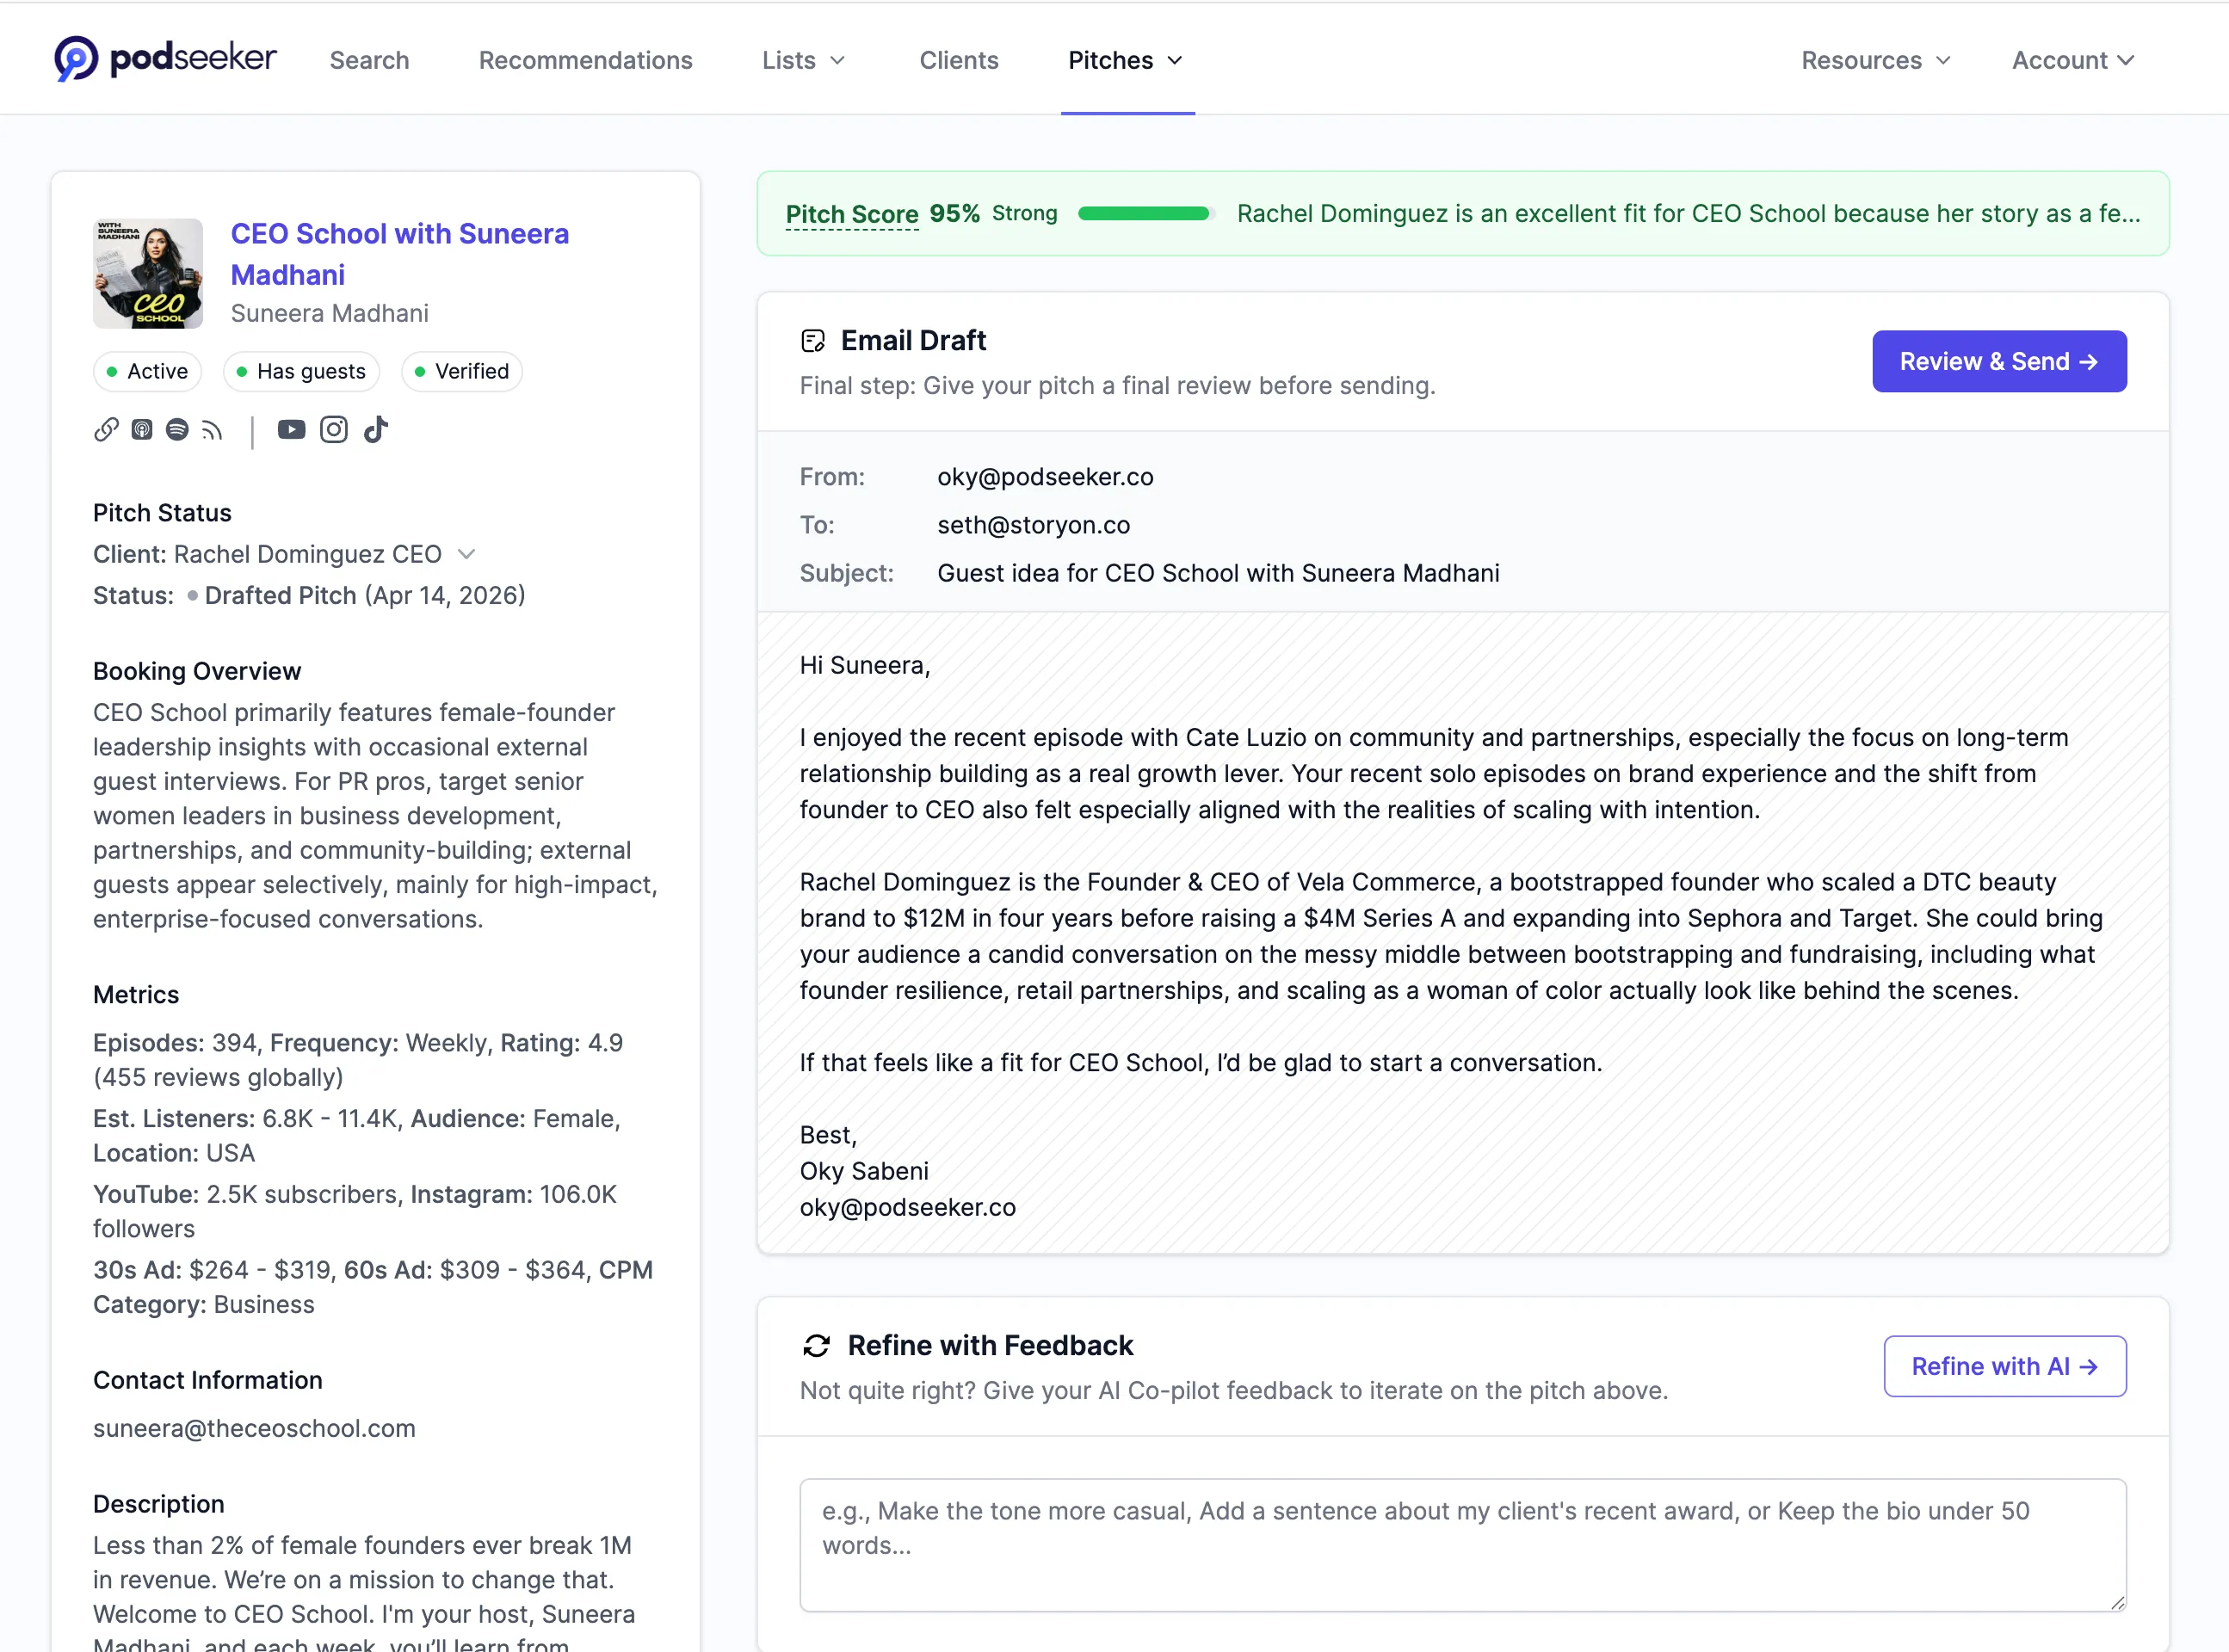The height and width of the screenshot is (1652, 2229).
Task: Expand the Pitches dropdown menu
Action: (1126, 60)
